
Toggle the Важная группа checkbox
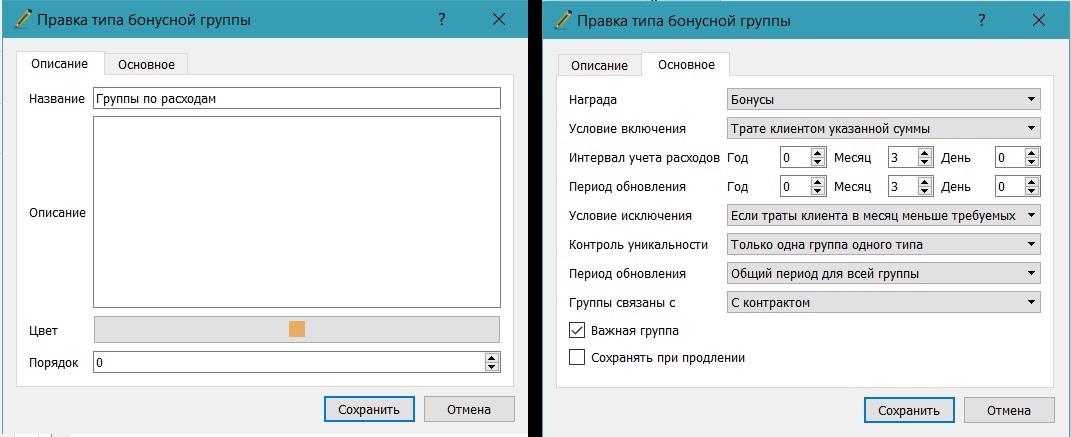coord(577,330)
